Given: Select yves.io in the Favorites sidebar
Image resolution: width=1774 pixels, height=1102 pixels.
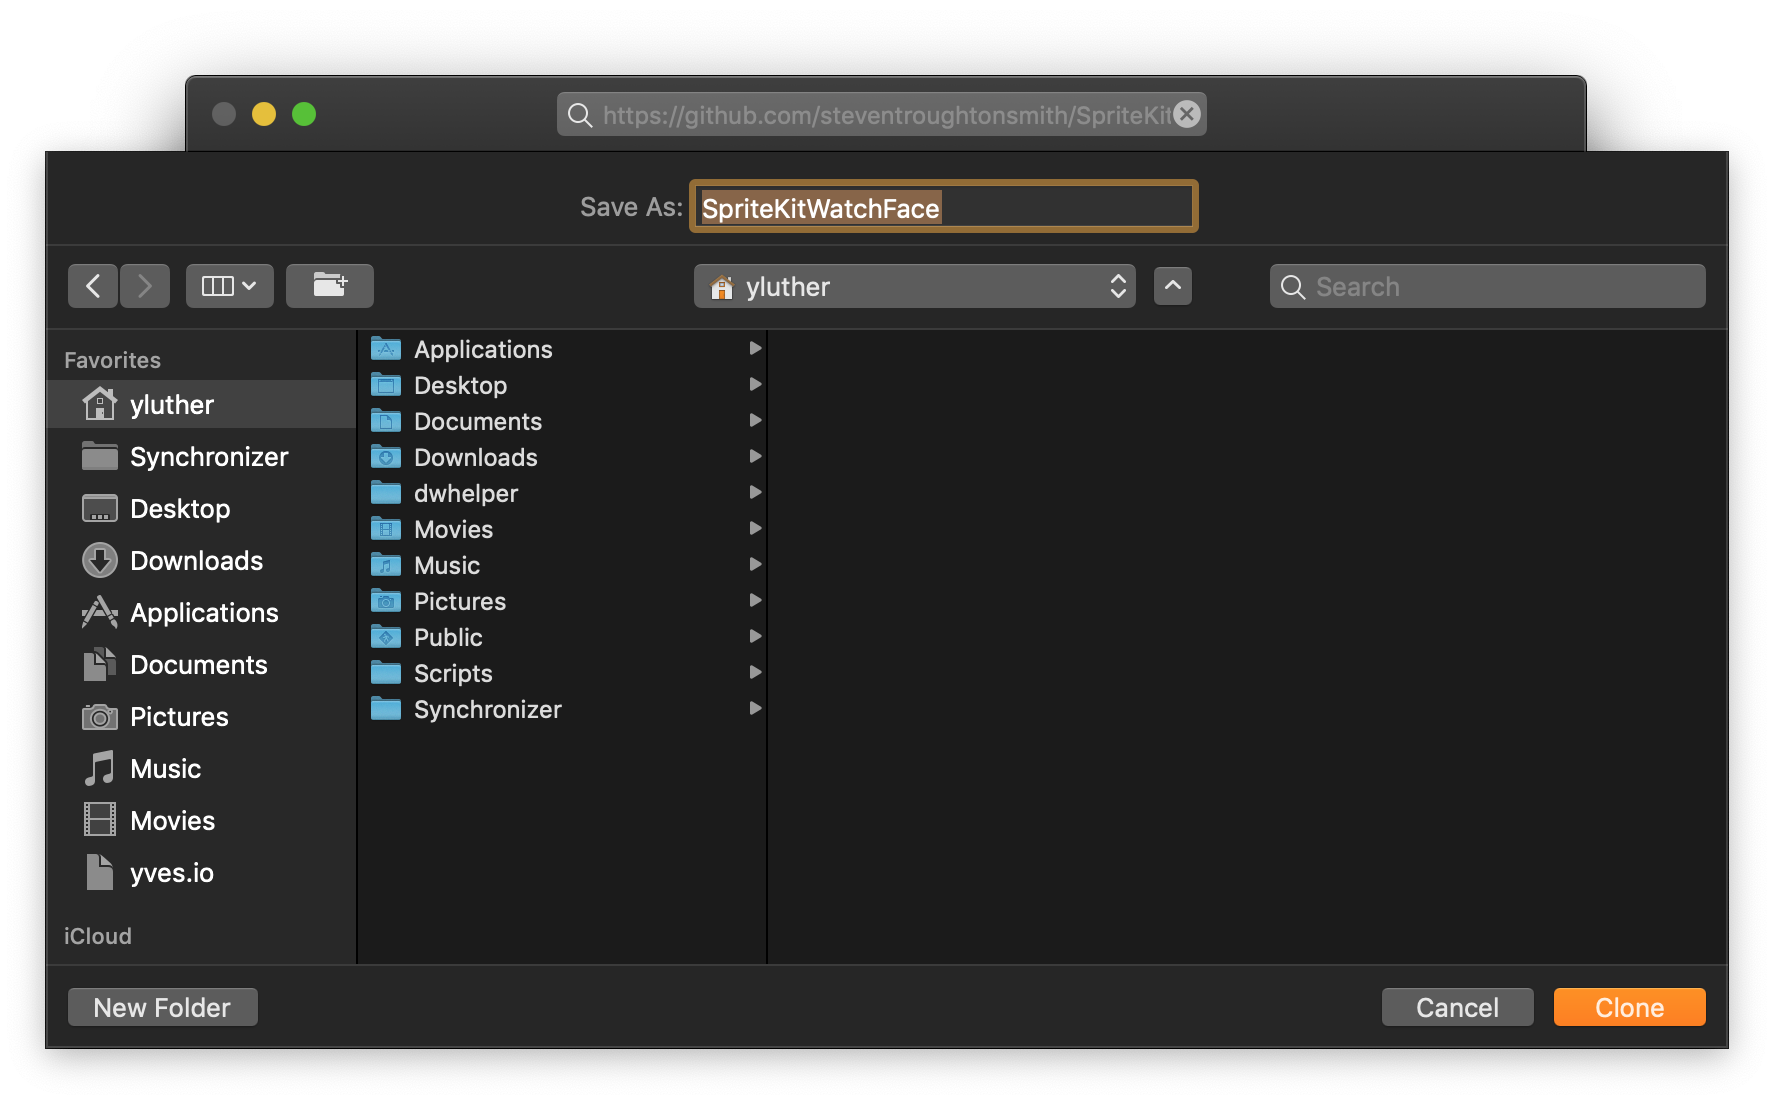Looking at the screenshot, I should coord(202,873).
